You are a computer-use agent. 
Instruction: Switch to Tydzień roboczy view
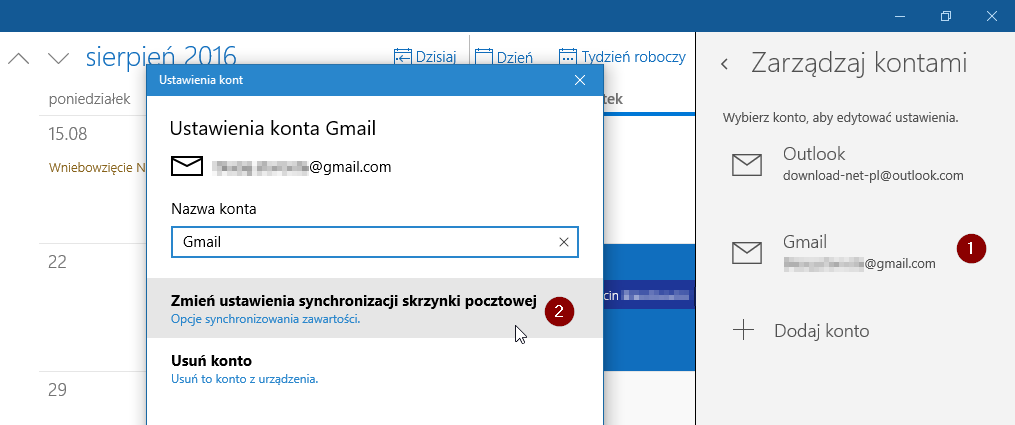pos(622,57)
